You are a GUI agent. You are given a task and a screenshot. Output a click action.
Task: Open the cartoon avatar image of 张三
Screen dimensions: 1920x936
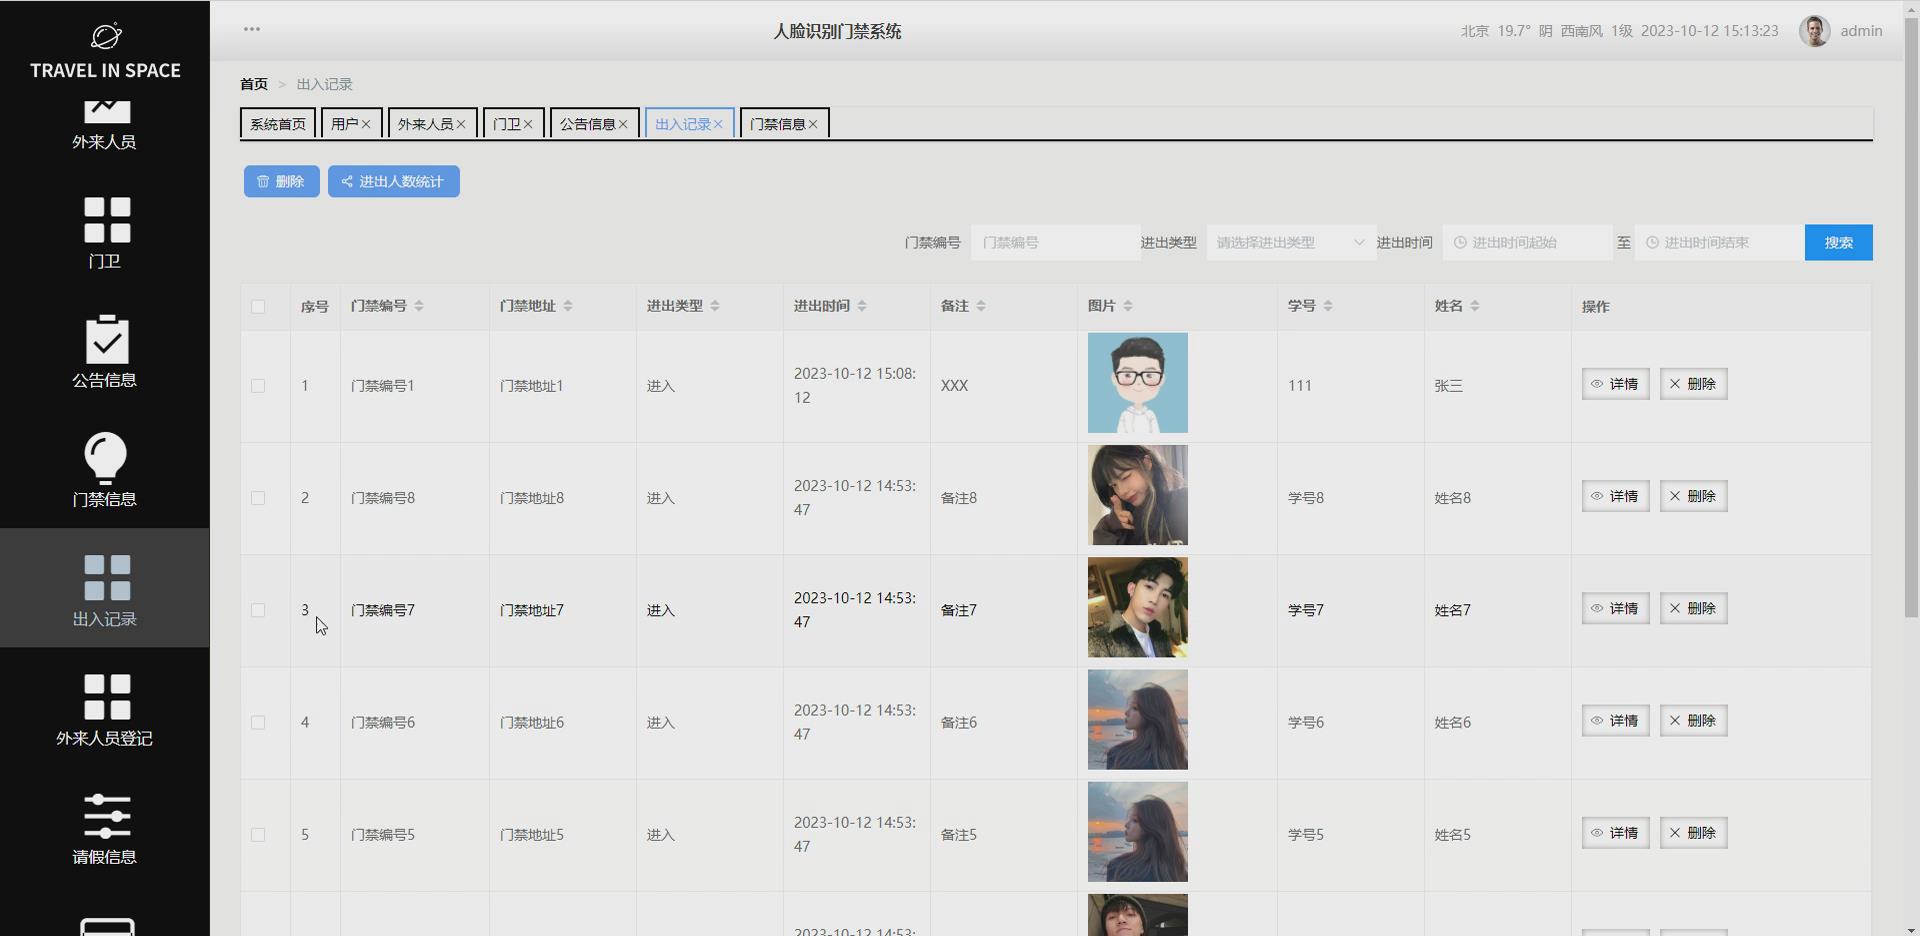[x=1138, y=383]
